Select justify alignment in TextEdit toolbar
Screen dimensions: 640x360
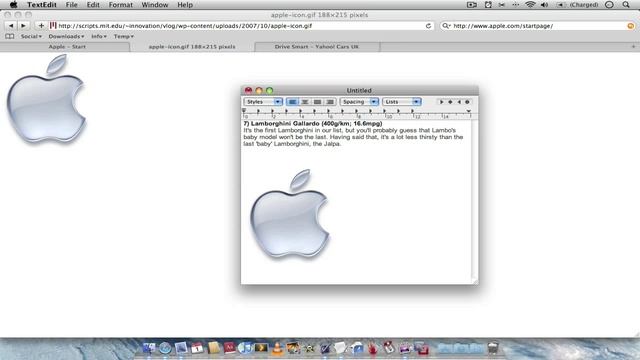[318, 102]
